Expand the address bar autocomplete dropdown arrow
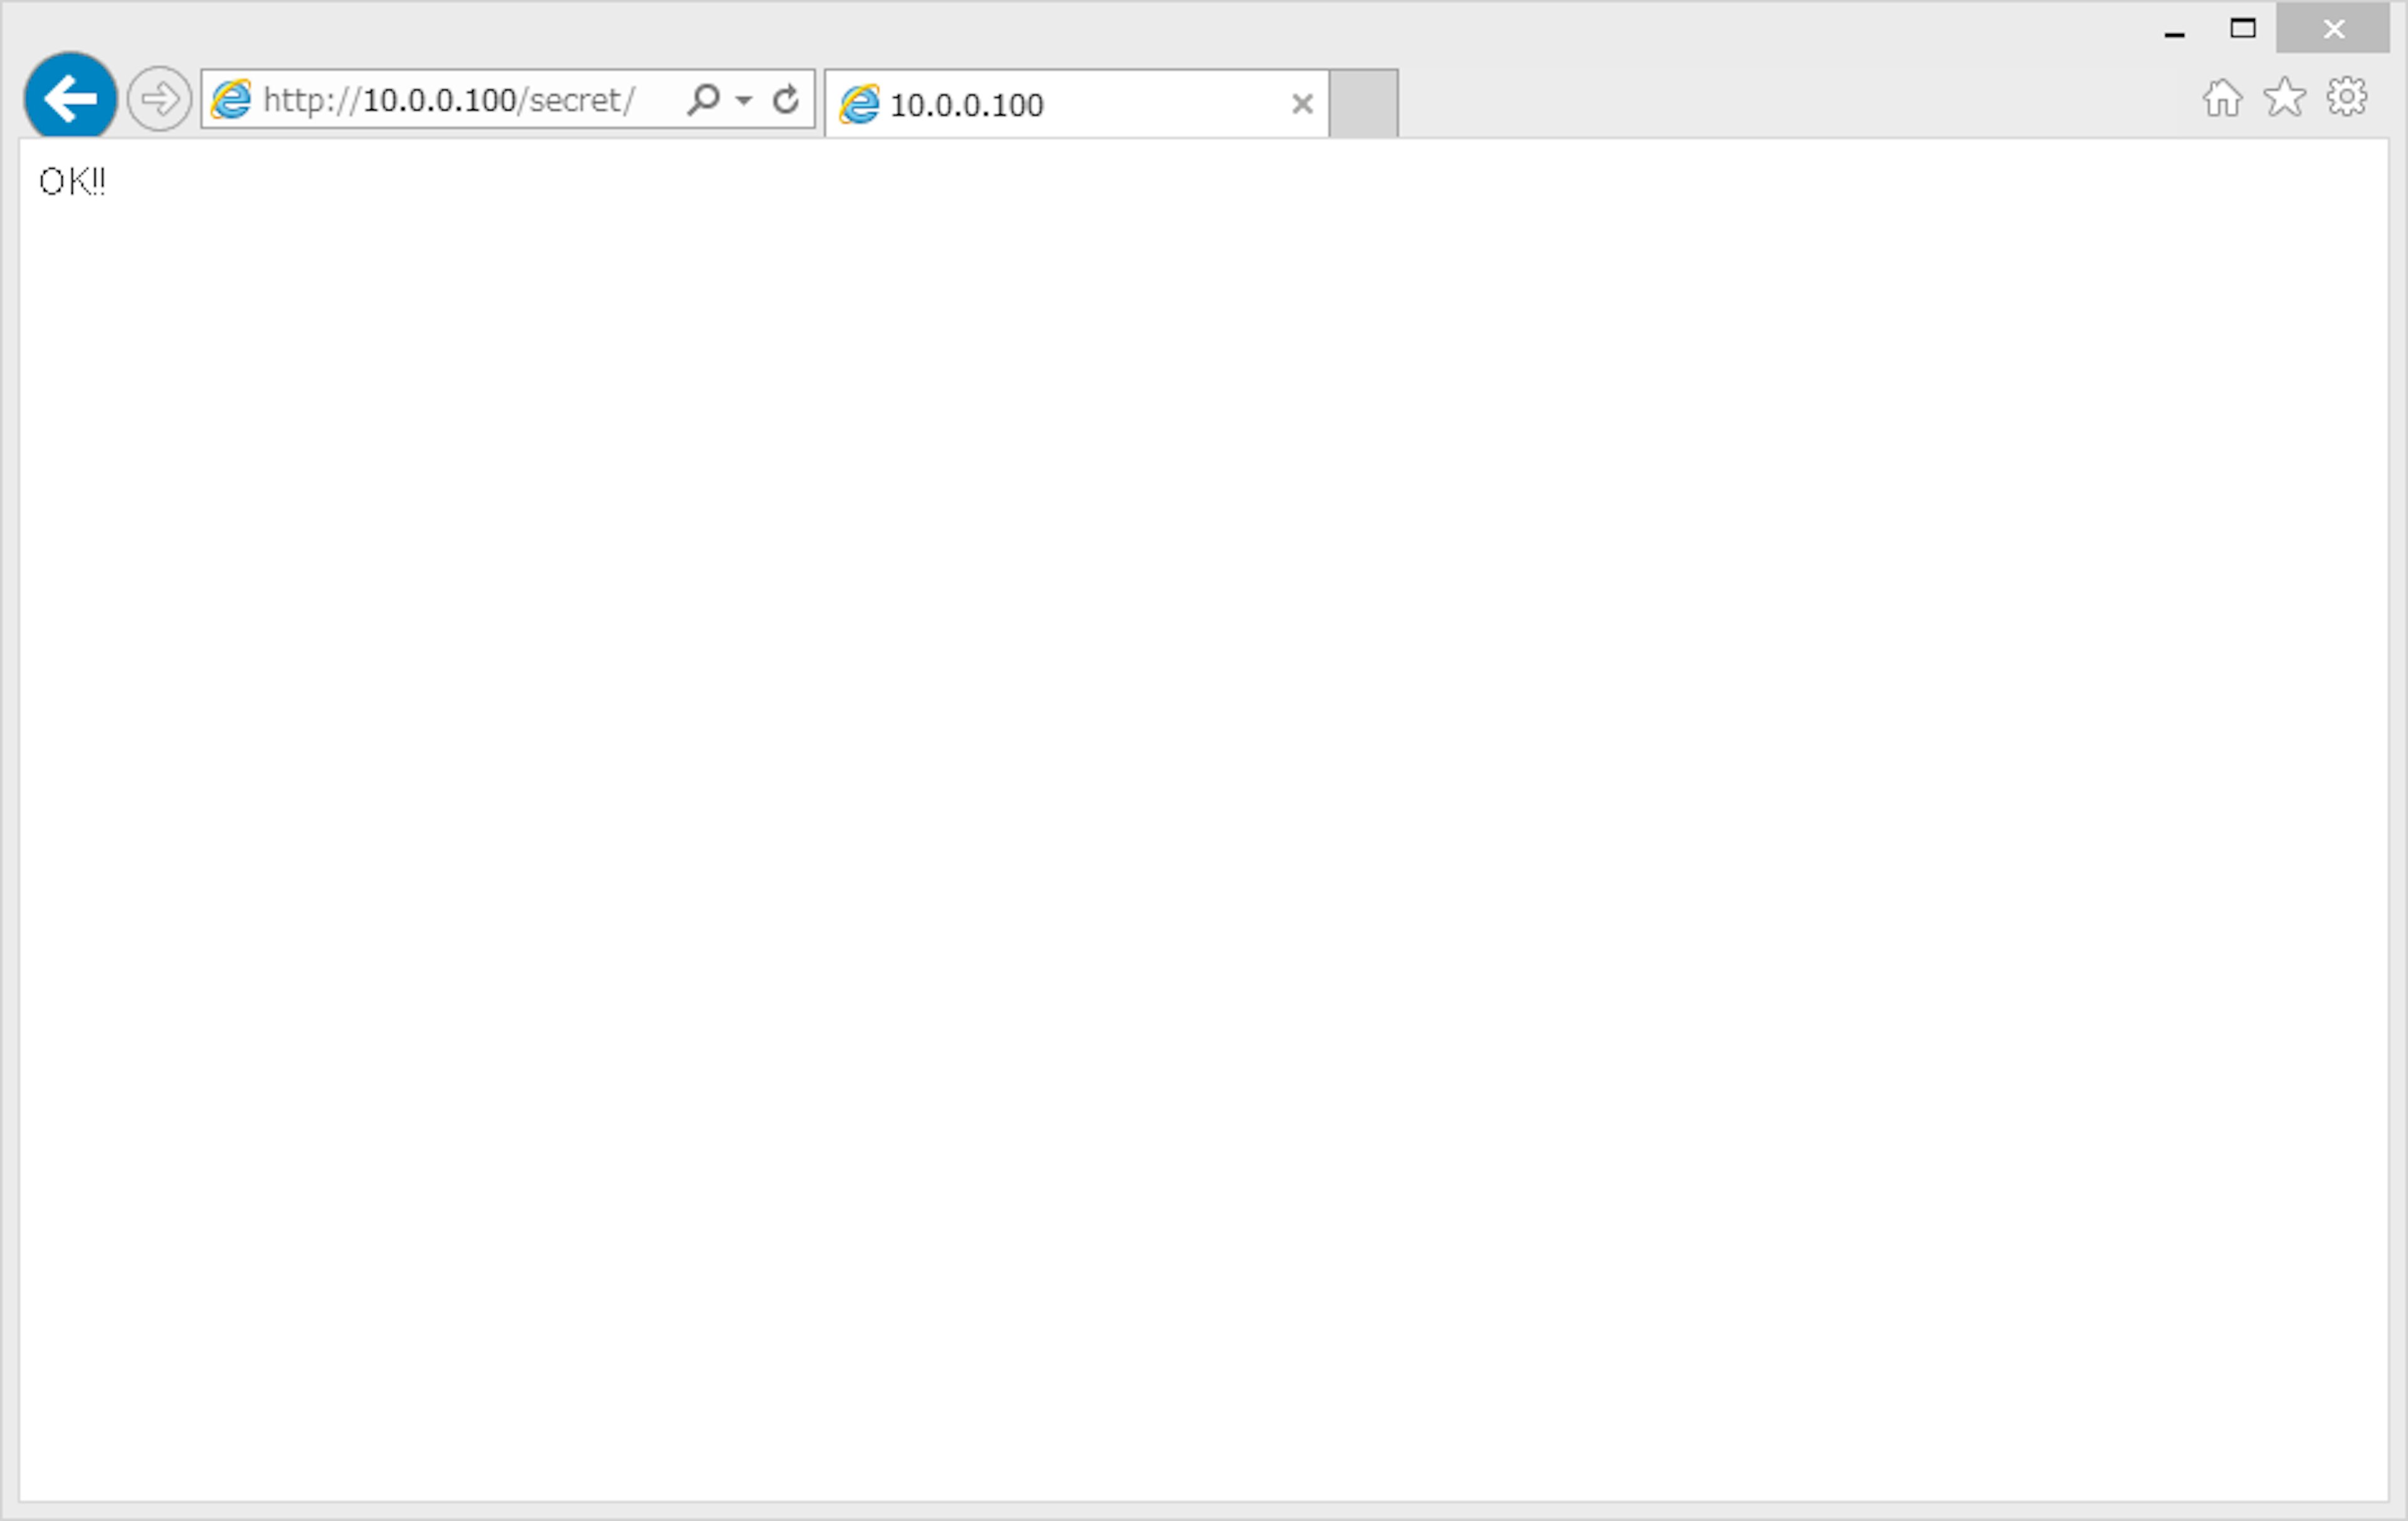 [743, 100]
